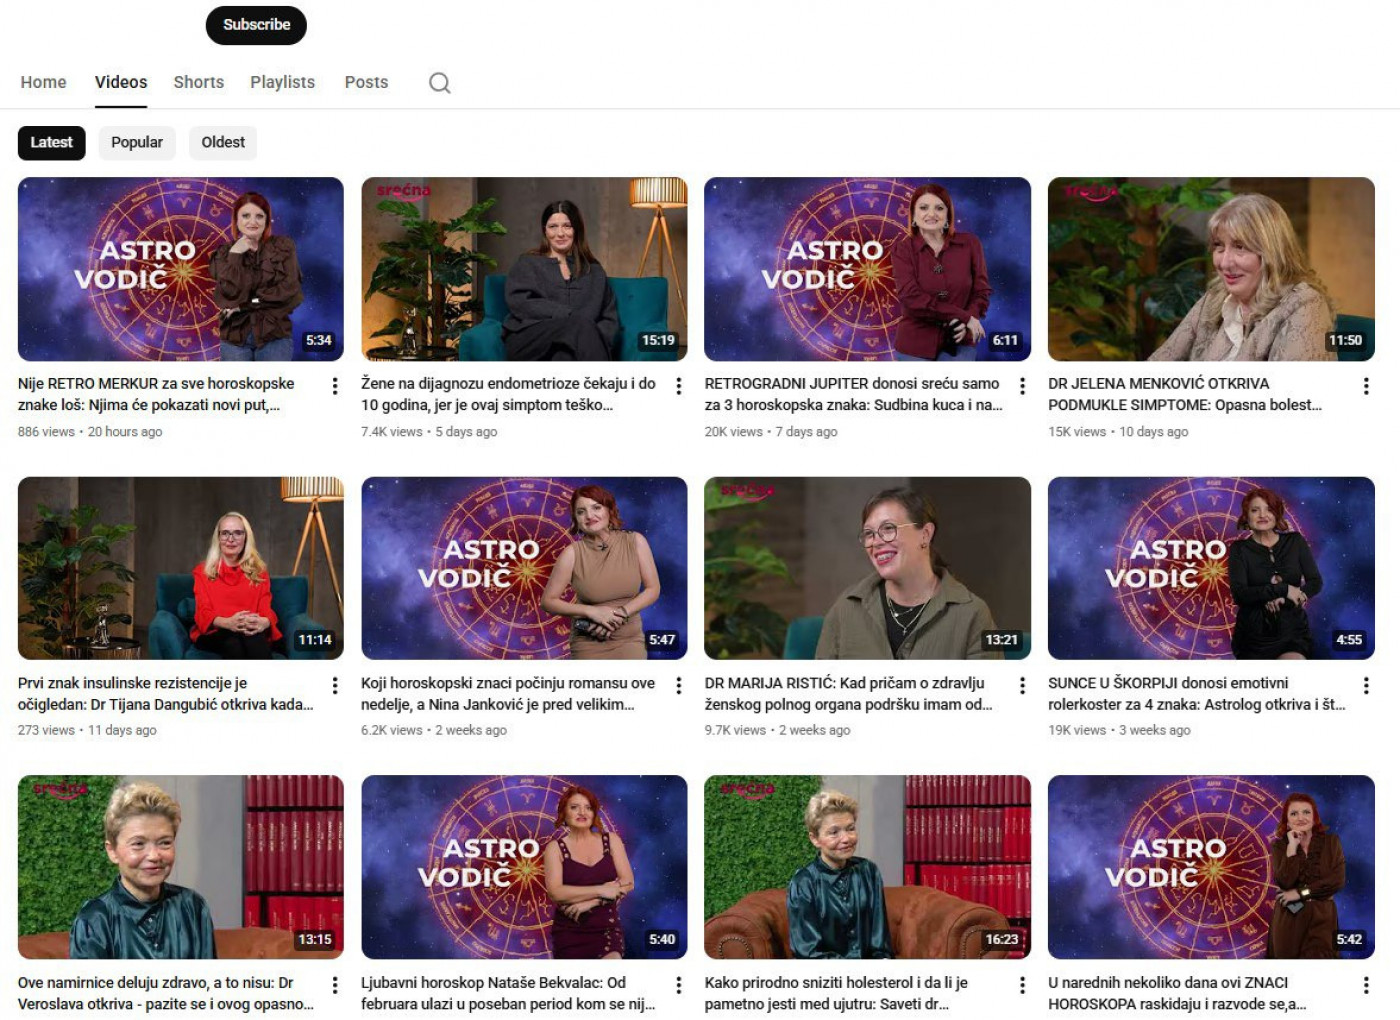Click the 11:50 Dr Jelena Menković thumbnail
The width and height of the screenshot is (1400, 1020).
(x=1211, y=269)
